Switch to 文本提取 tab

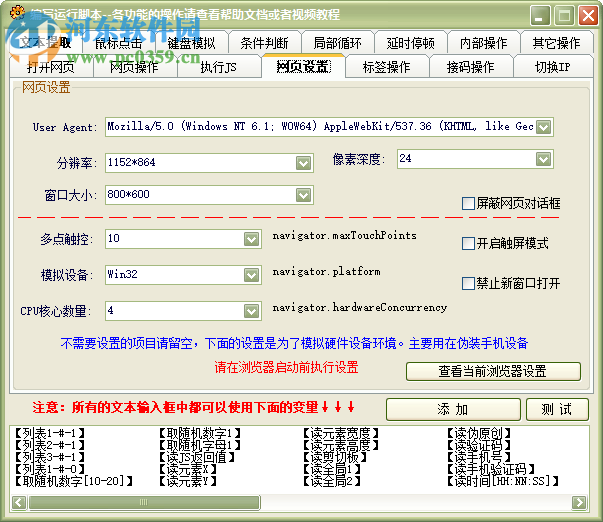click(45, 42)
